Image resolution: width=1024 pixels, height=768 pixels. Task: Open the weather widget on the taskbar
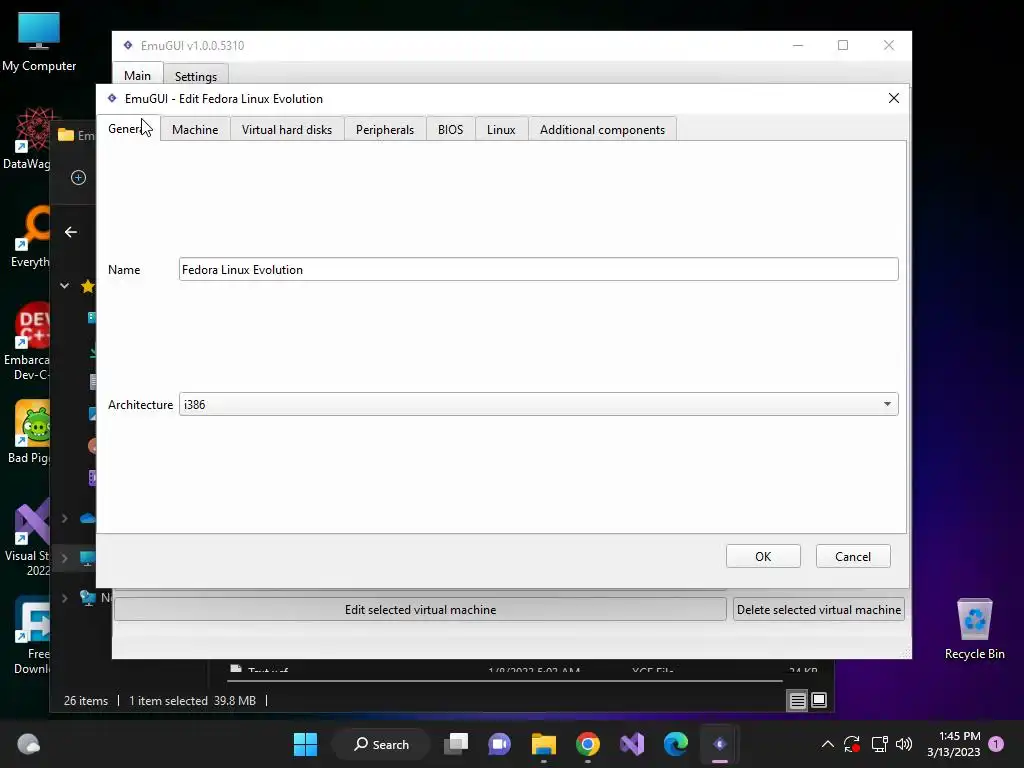click(x=28, y=744)
